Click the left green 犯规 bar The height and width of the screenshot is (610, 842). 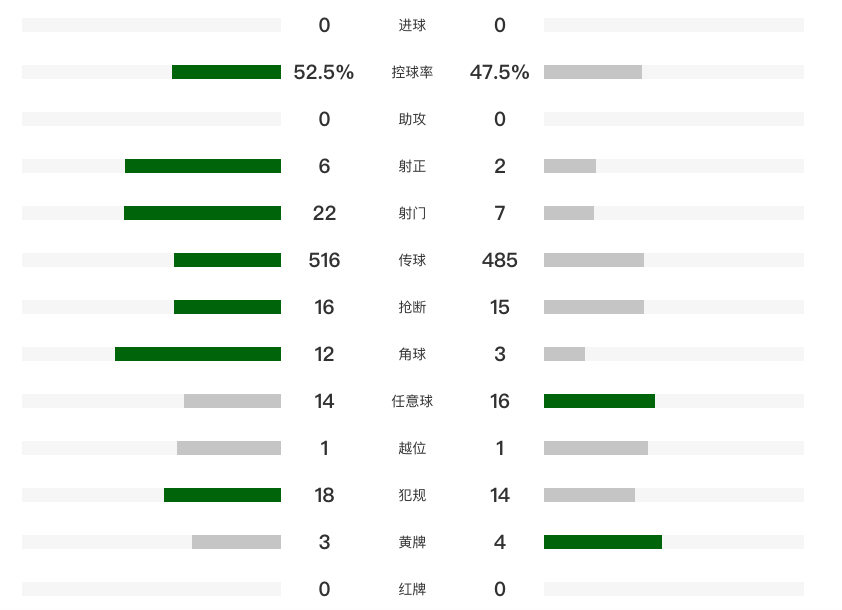pyautogui.click(x=222, y=495)
